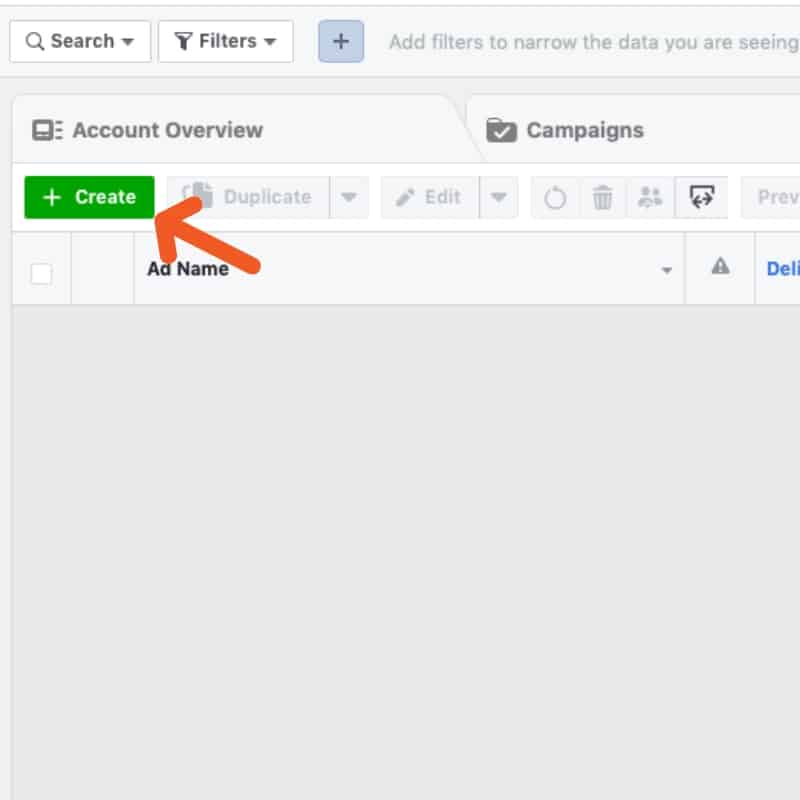Click the circular revert icon

point(555,197)
